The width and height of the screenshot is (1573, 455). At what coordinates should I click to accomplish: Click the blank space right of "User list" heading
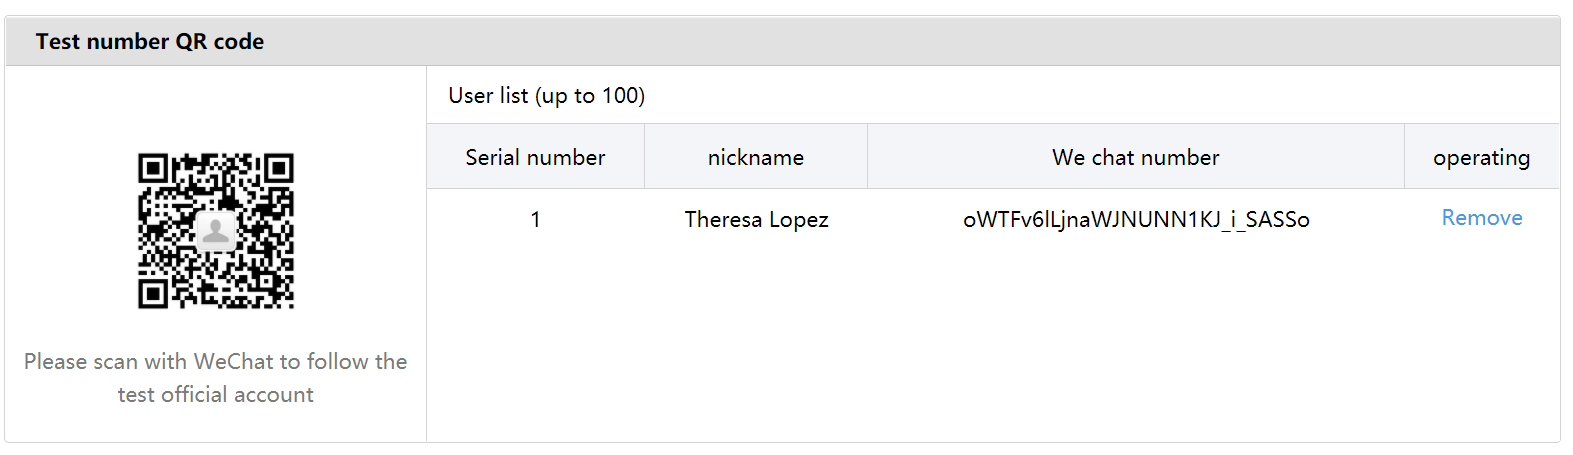[1100, 96]
